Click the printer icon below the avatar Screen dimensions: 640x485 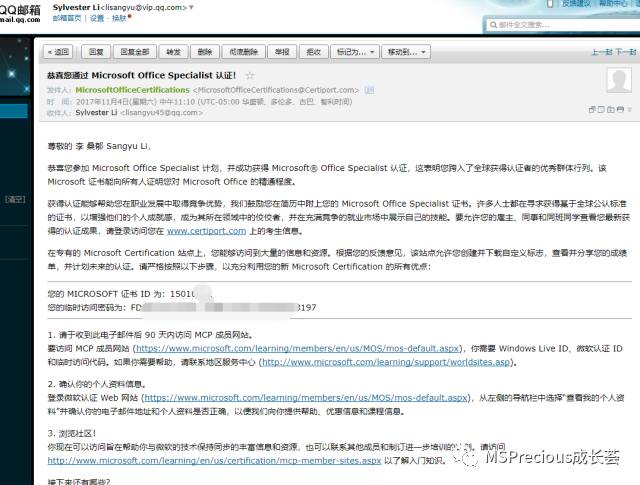(x=620, y=109)
